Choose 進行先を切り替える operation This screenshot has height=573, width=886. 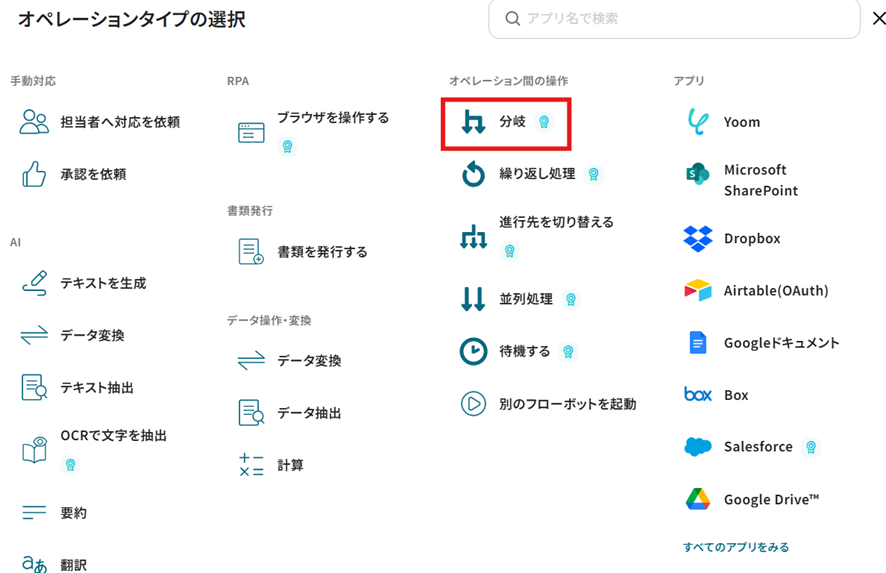[537, 236]
